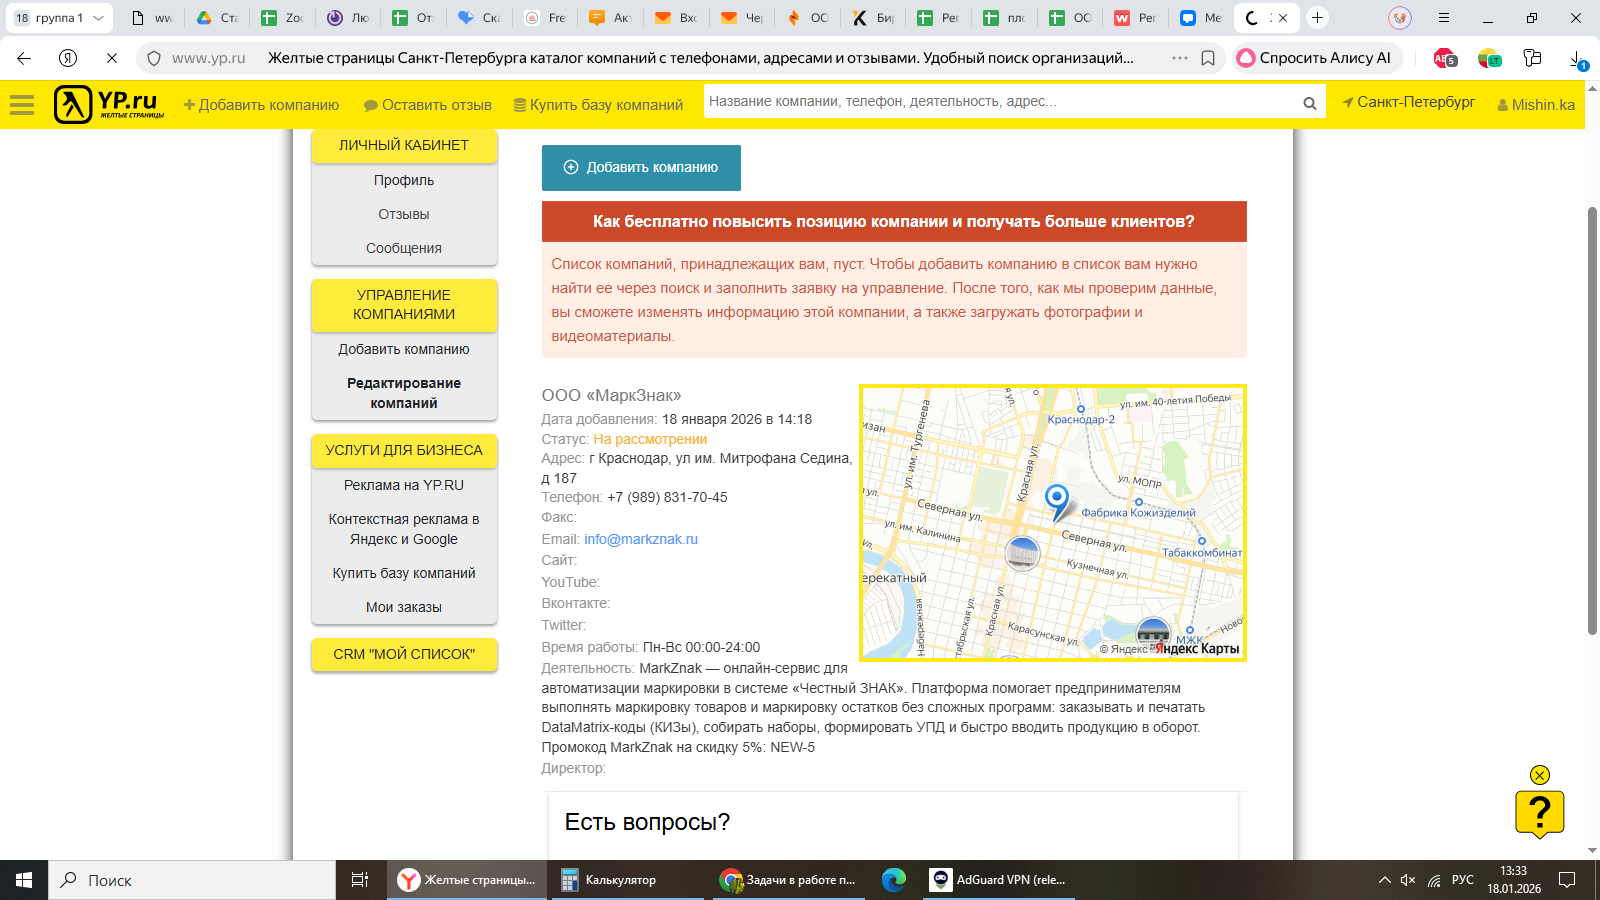Open 'Реклама на YP.RU' link

click(404, 485)
